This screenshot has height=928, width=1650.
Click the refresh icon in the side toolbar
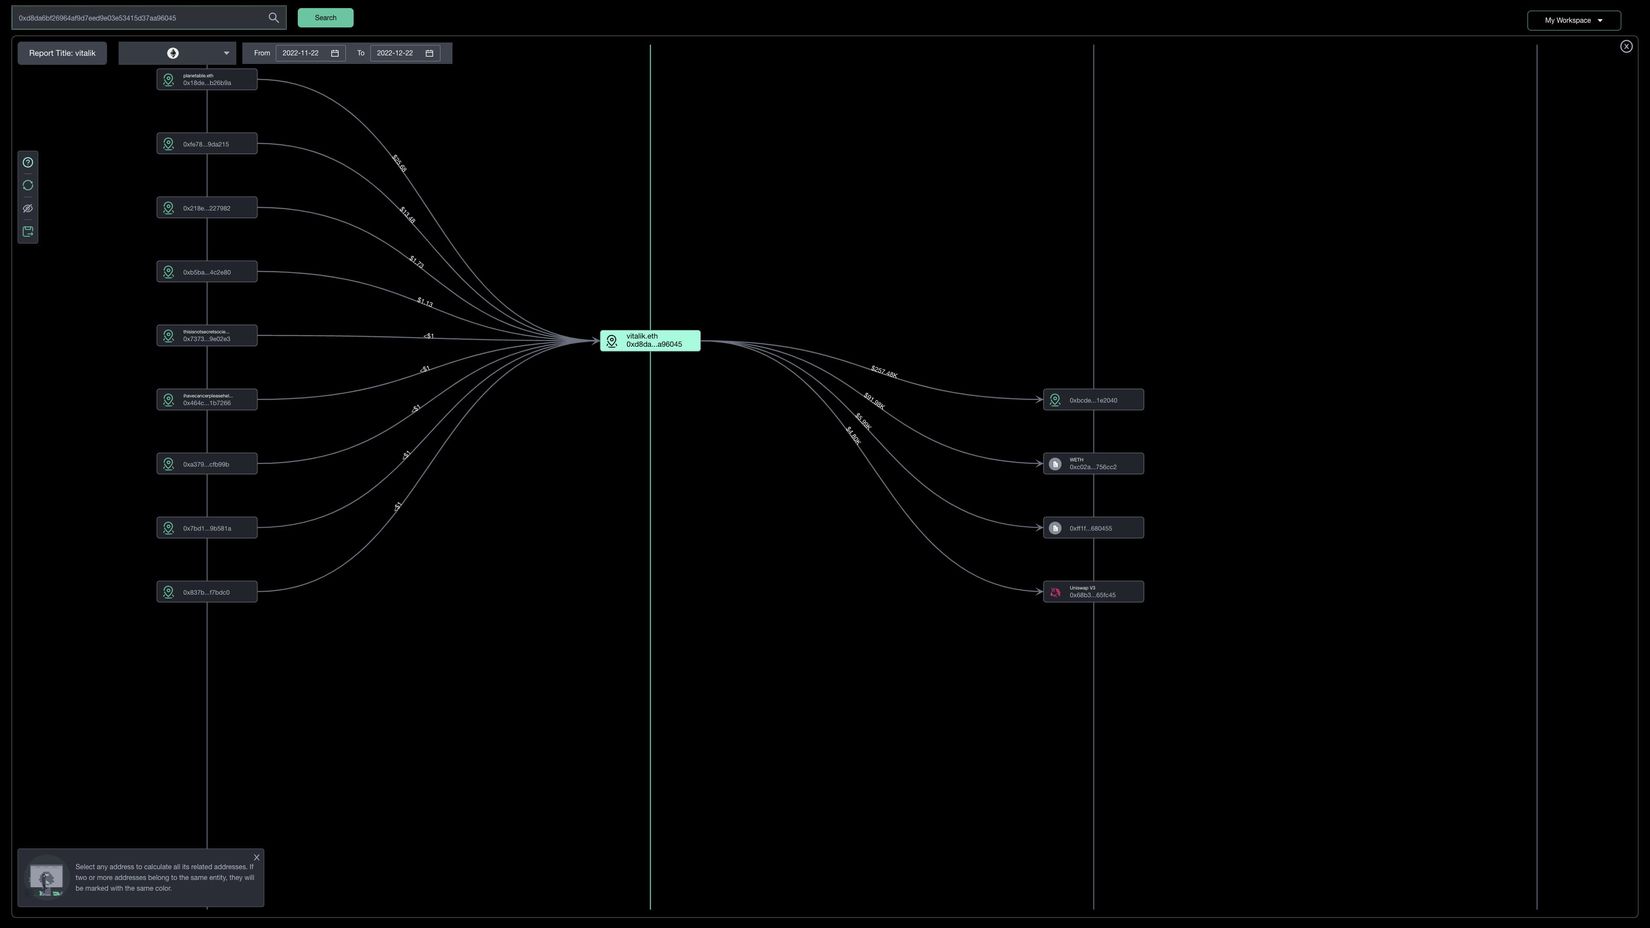[x=28, y=185]
